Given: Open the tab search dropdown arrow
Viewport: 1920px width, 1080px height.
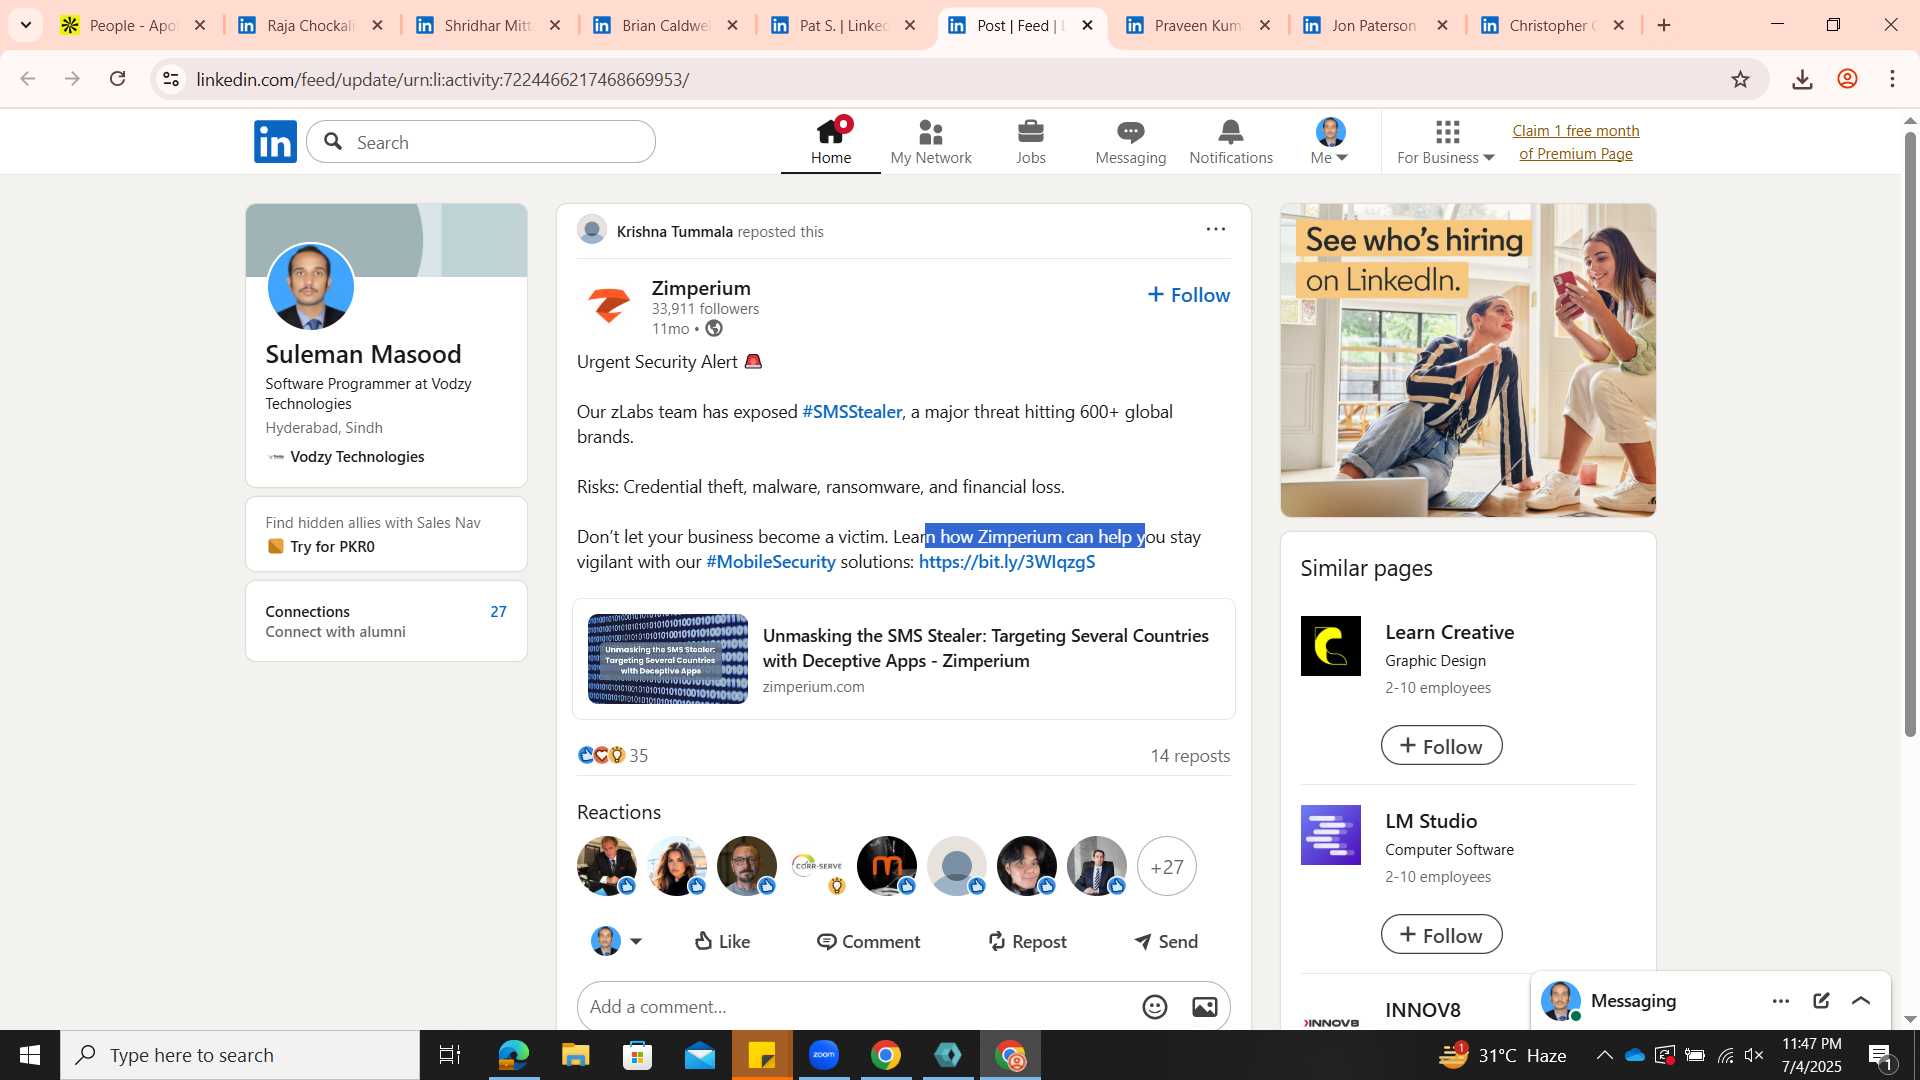Looking at the screenshot, I should (25, 25).
